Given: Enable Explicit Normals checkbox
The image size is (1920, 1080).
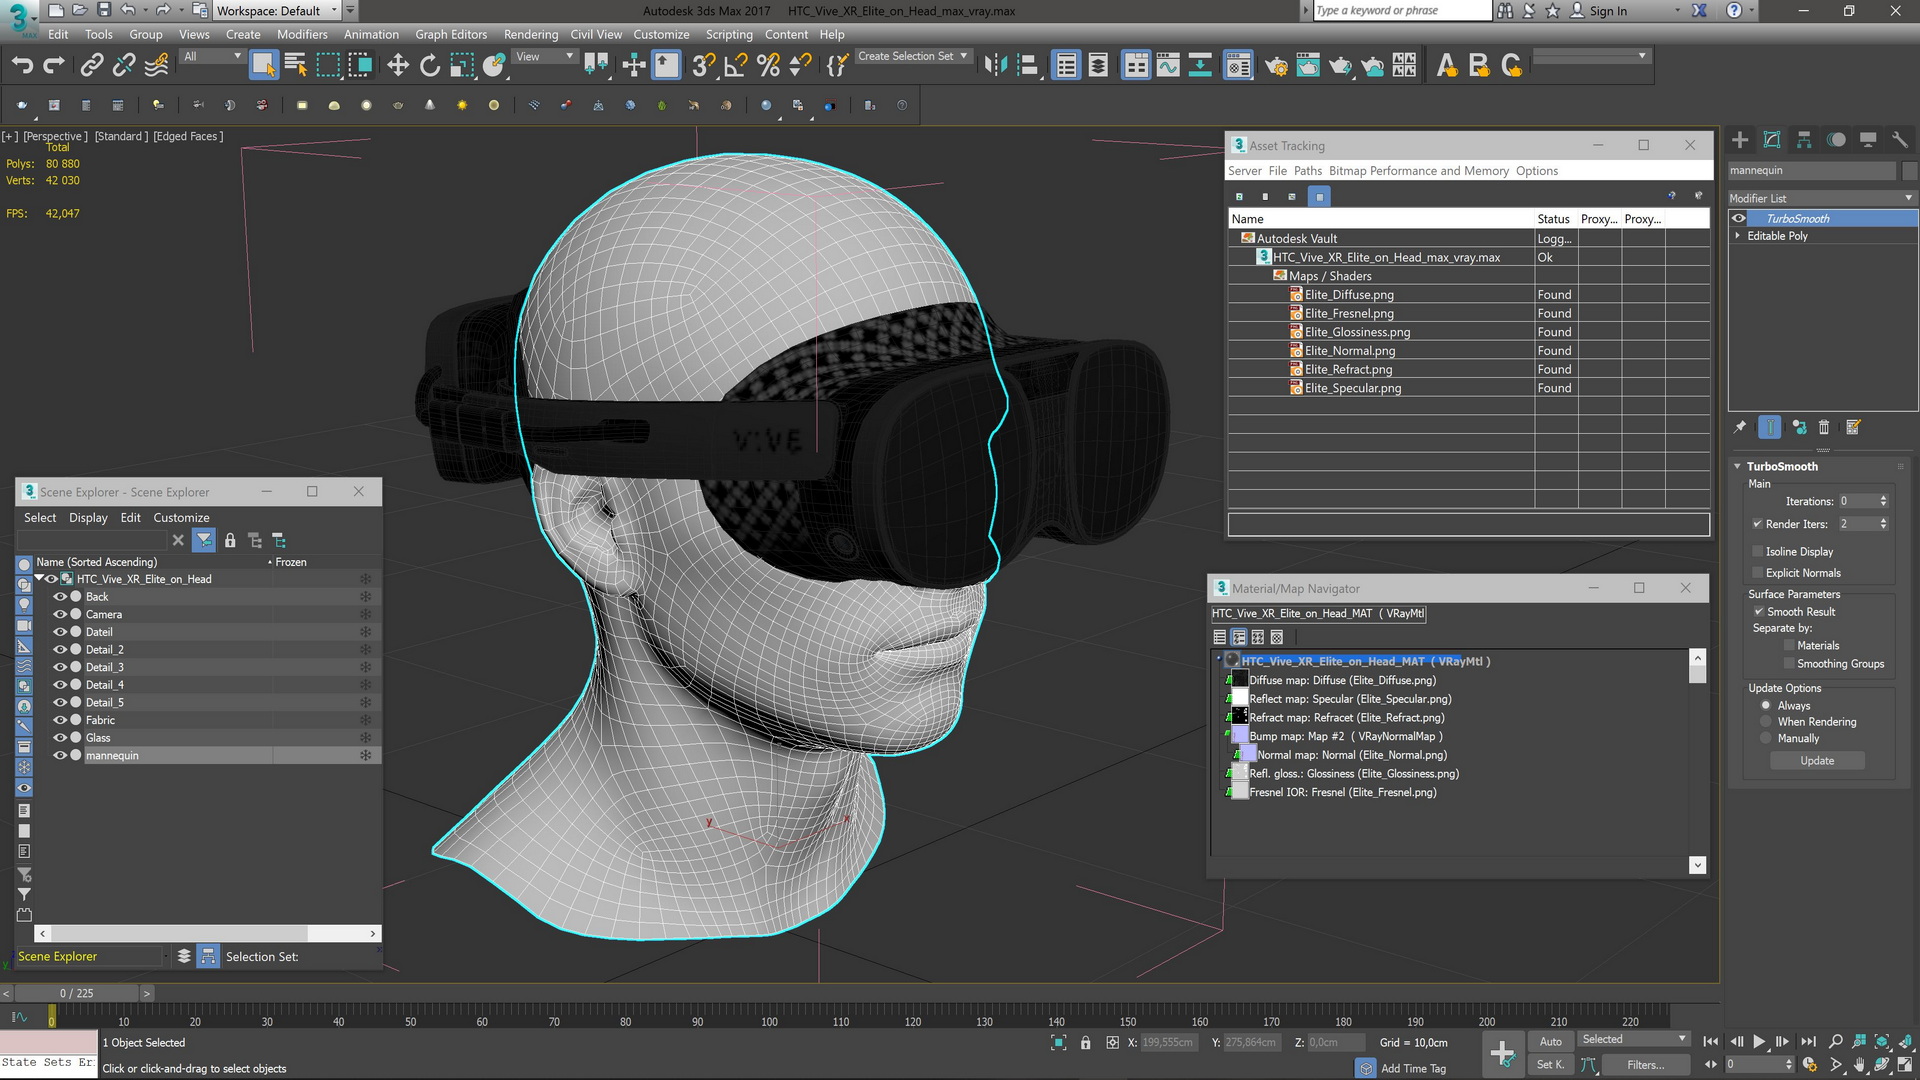Looking at the screenshot, I should [1757, 573].
